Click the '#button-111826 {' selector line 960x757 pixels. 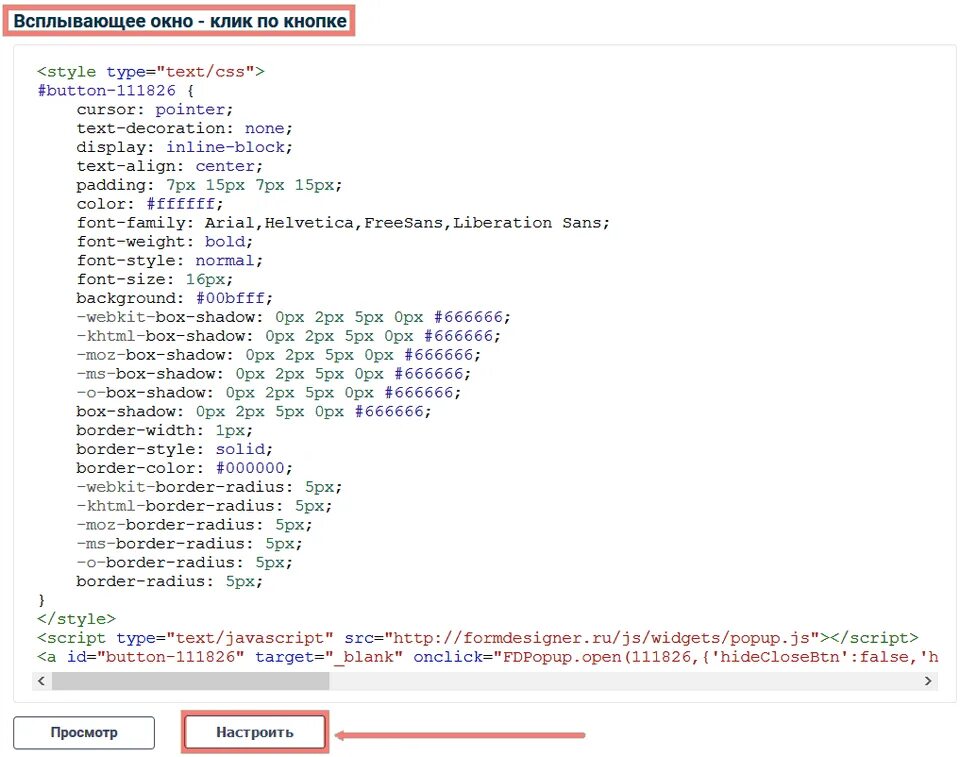coord(116,91)
